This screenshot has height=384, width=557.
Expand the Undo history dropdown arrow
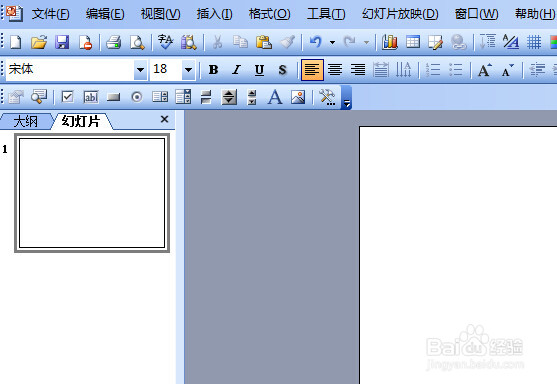[332, 42]
